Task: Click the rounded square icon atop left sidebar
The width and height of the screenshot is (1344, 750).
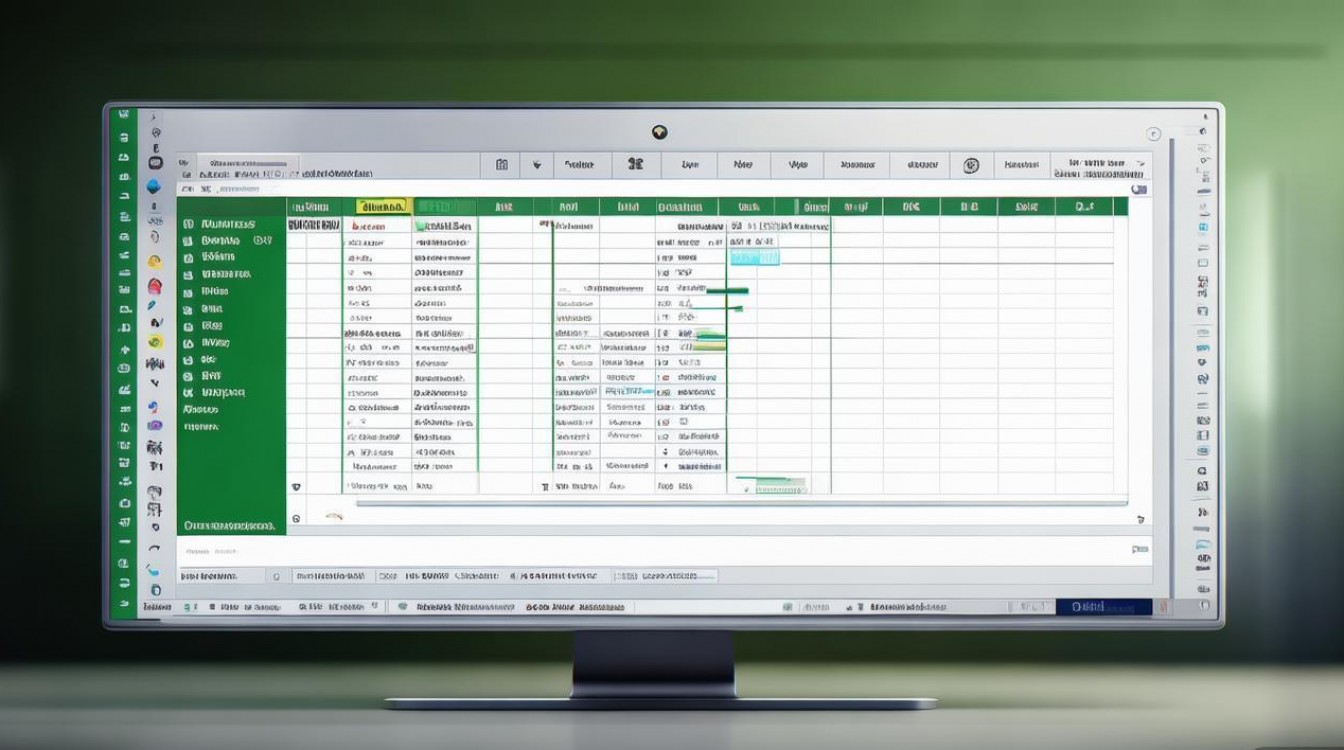Action: pos(155,162)
